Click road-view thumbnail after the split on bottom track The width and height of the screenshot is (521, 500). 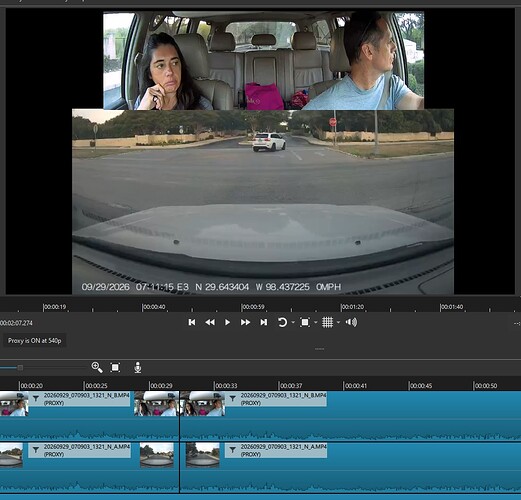pyautogui.click(x=203, y=455)
